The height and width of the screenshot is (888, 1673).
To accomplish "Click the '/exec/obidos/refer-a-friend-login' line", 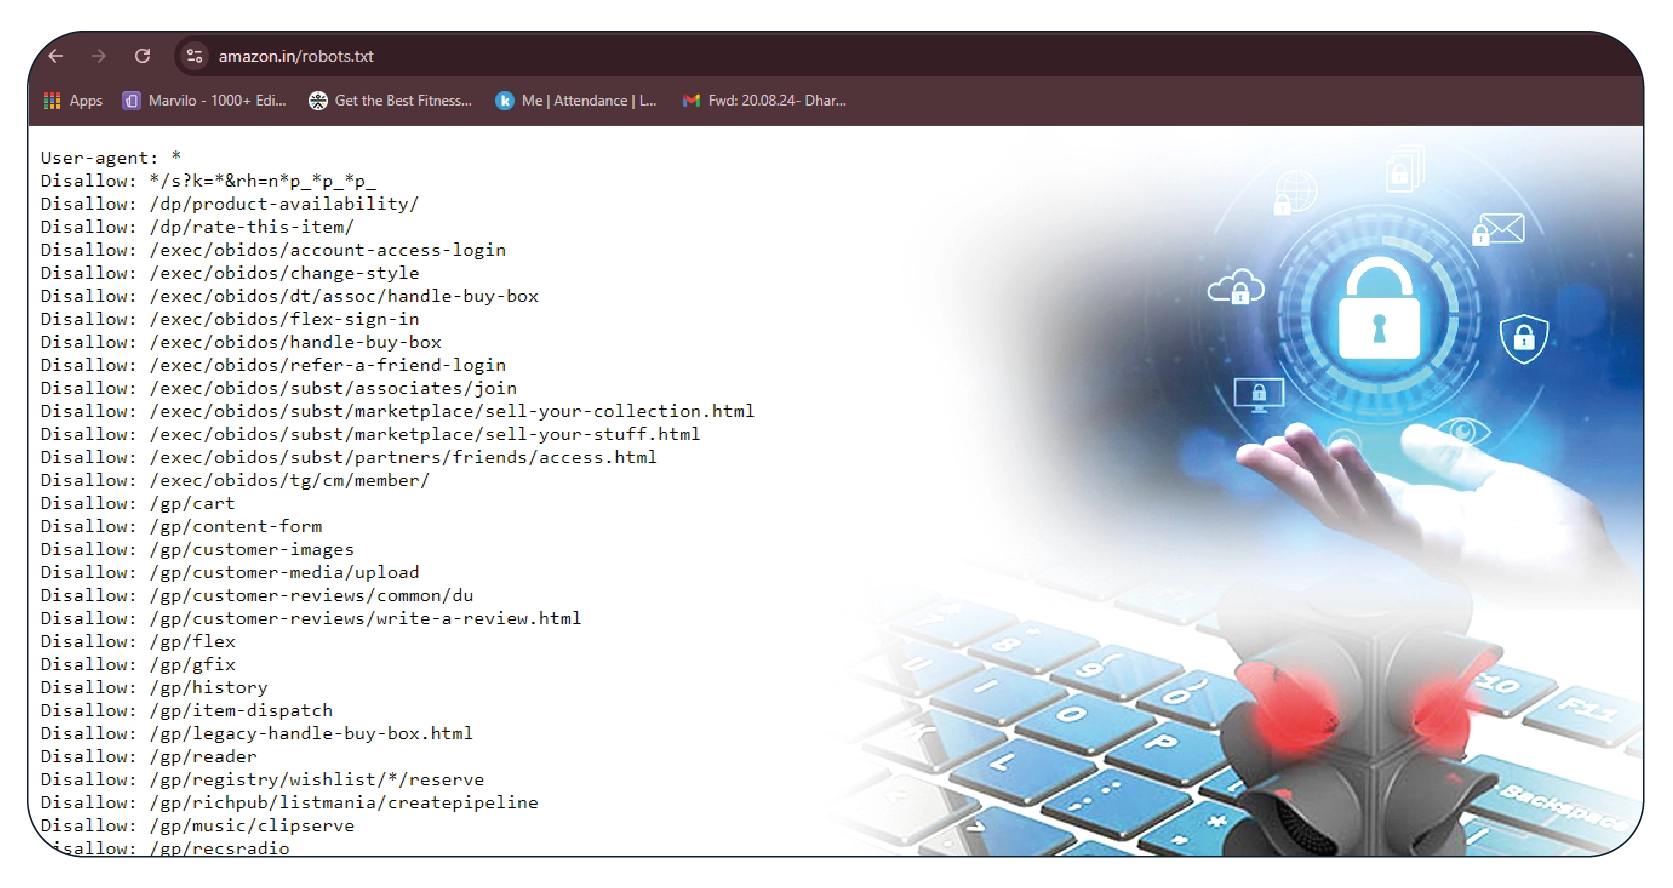I will (273, 365).
